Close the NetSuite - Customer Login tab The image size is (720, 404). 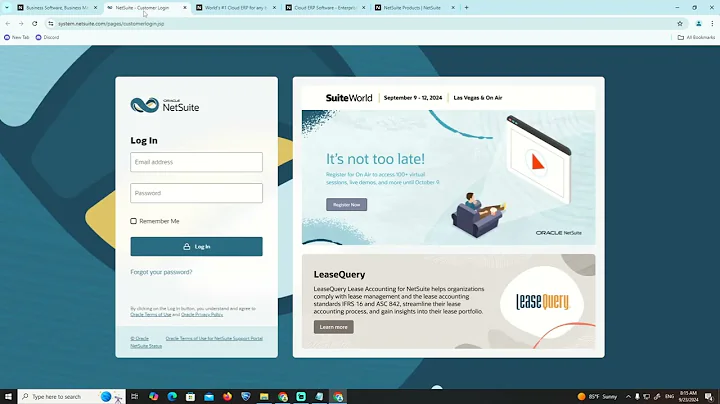click(185, 7)
